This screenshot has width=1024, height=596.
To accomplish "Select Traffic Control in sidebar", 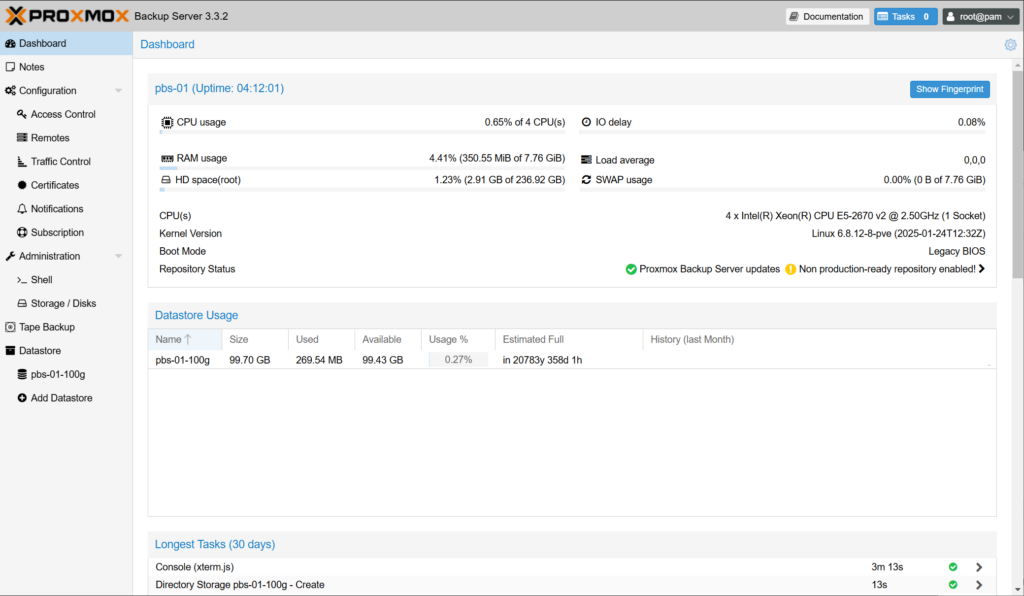I will (60, 161).
